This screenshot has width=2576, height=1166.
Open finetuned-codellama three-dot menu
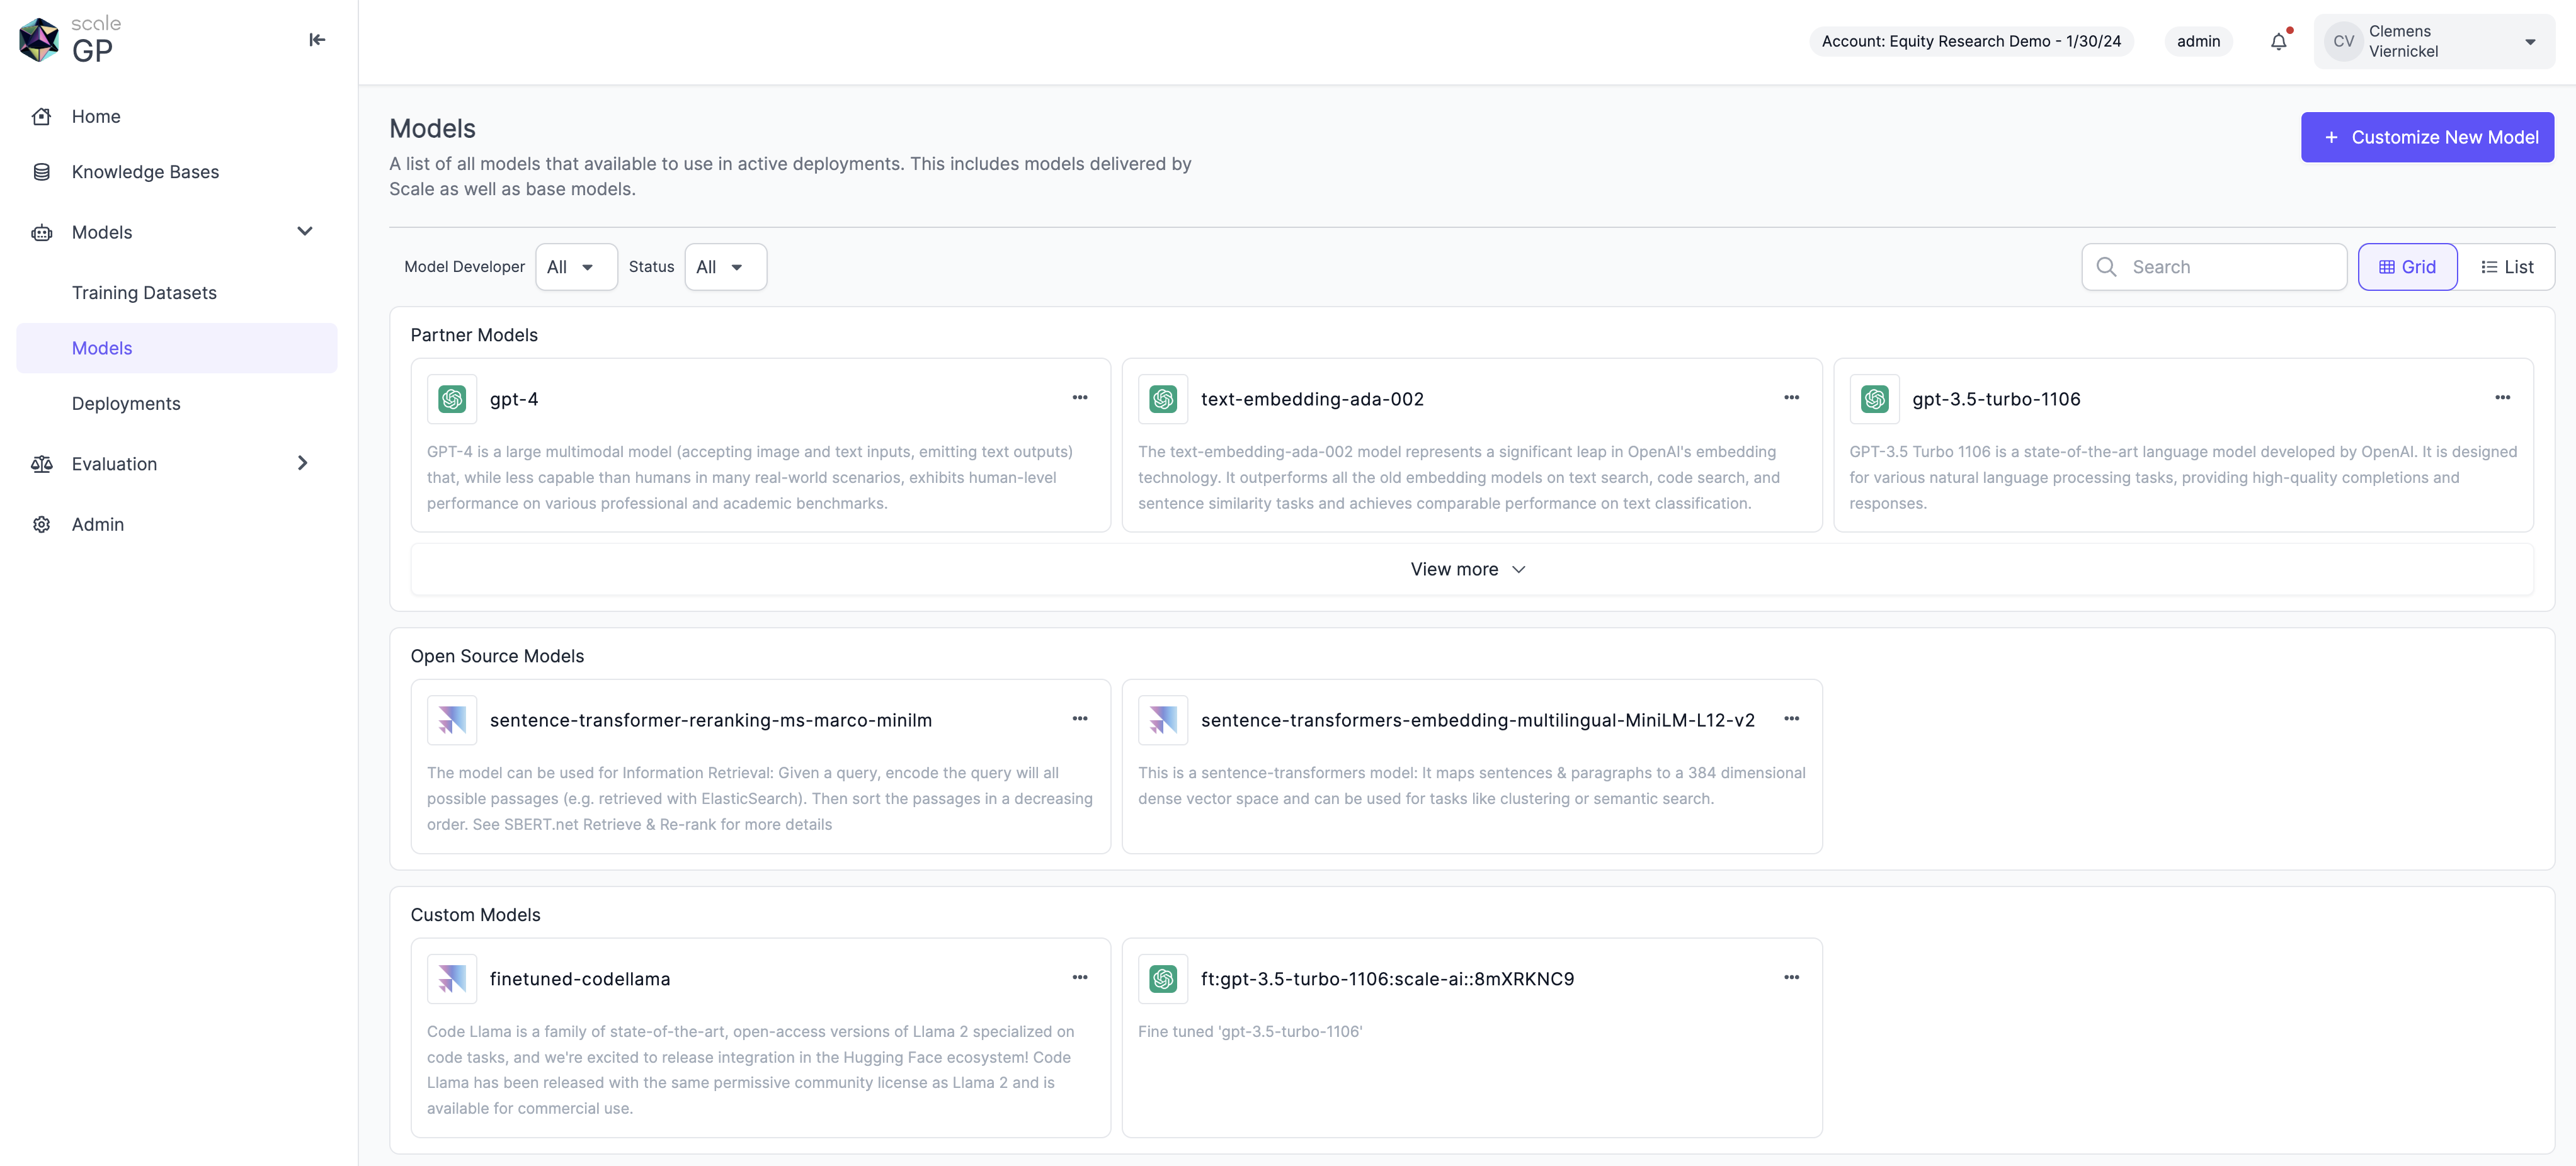click(1080, 978)
